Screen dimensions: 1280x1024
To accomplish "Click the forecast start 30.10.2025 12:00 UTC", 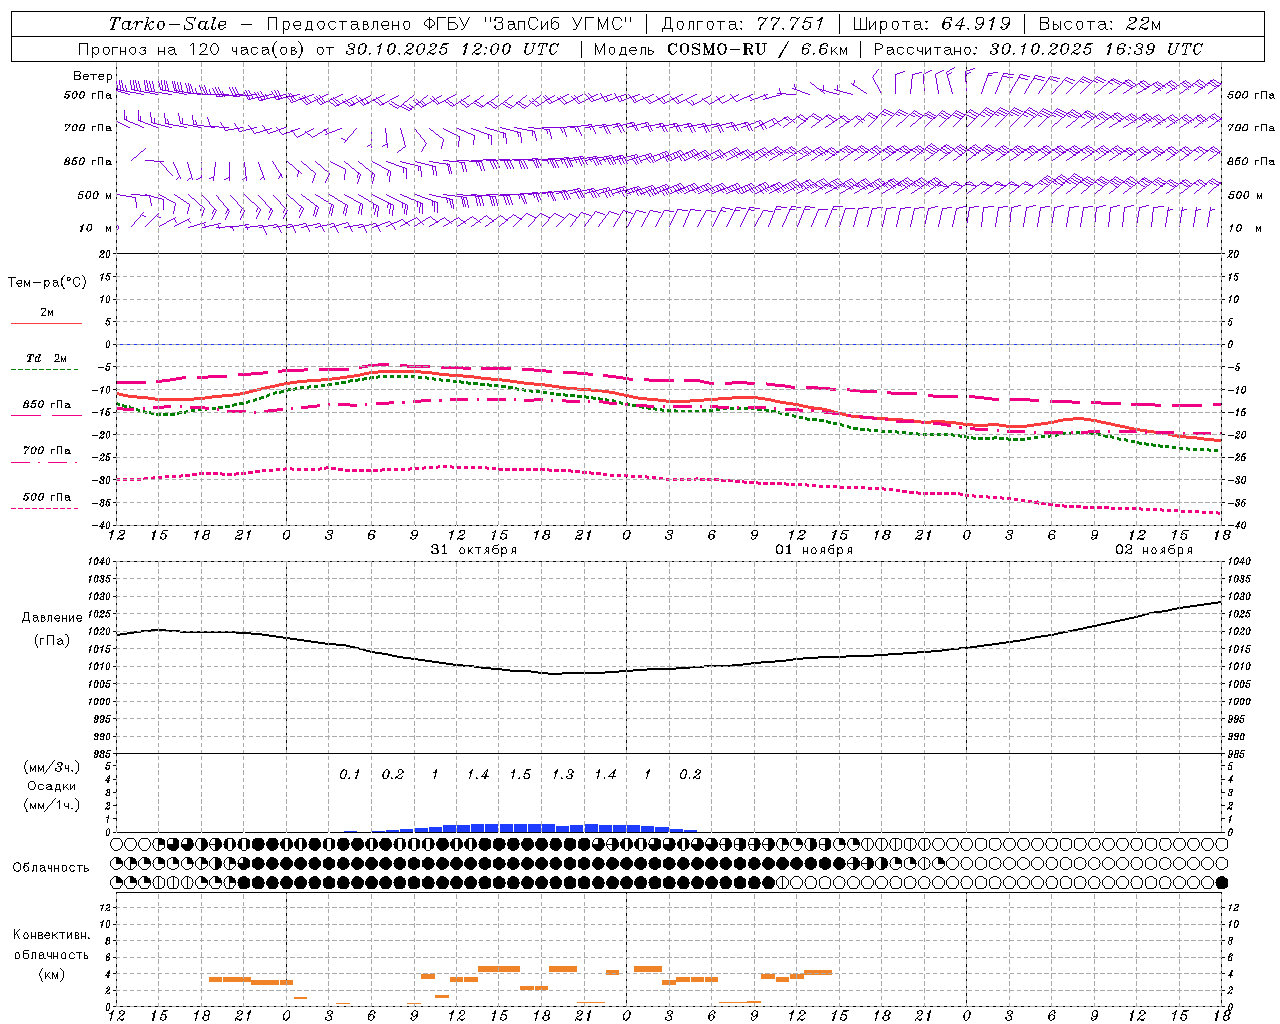I will pos(452,49).
